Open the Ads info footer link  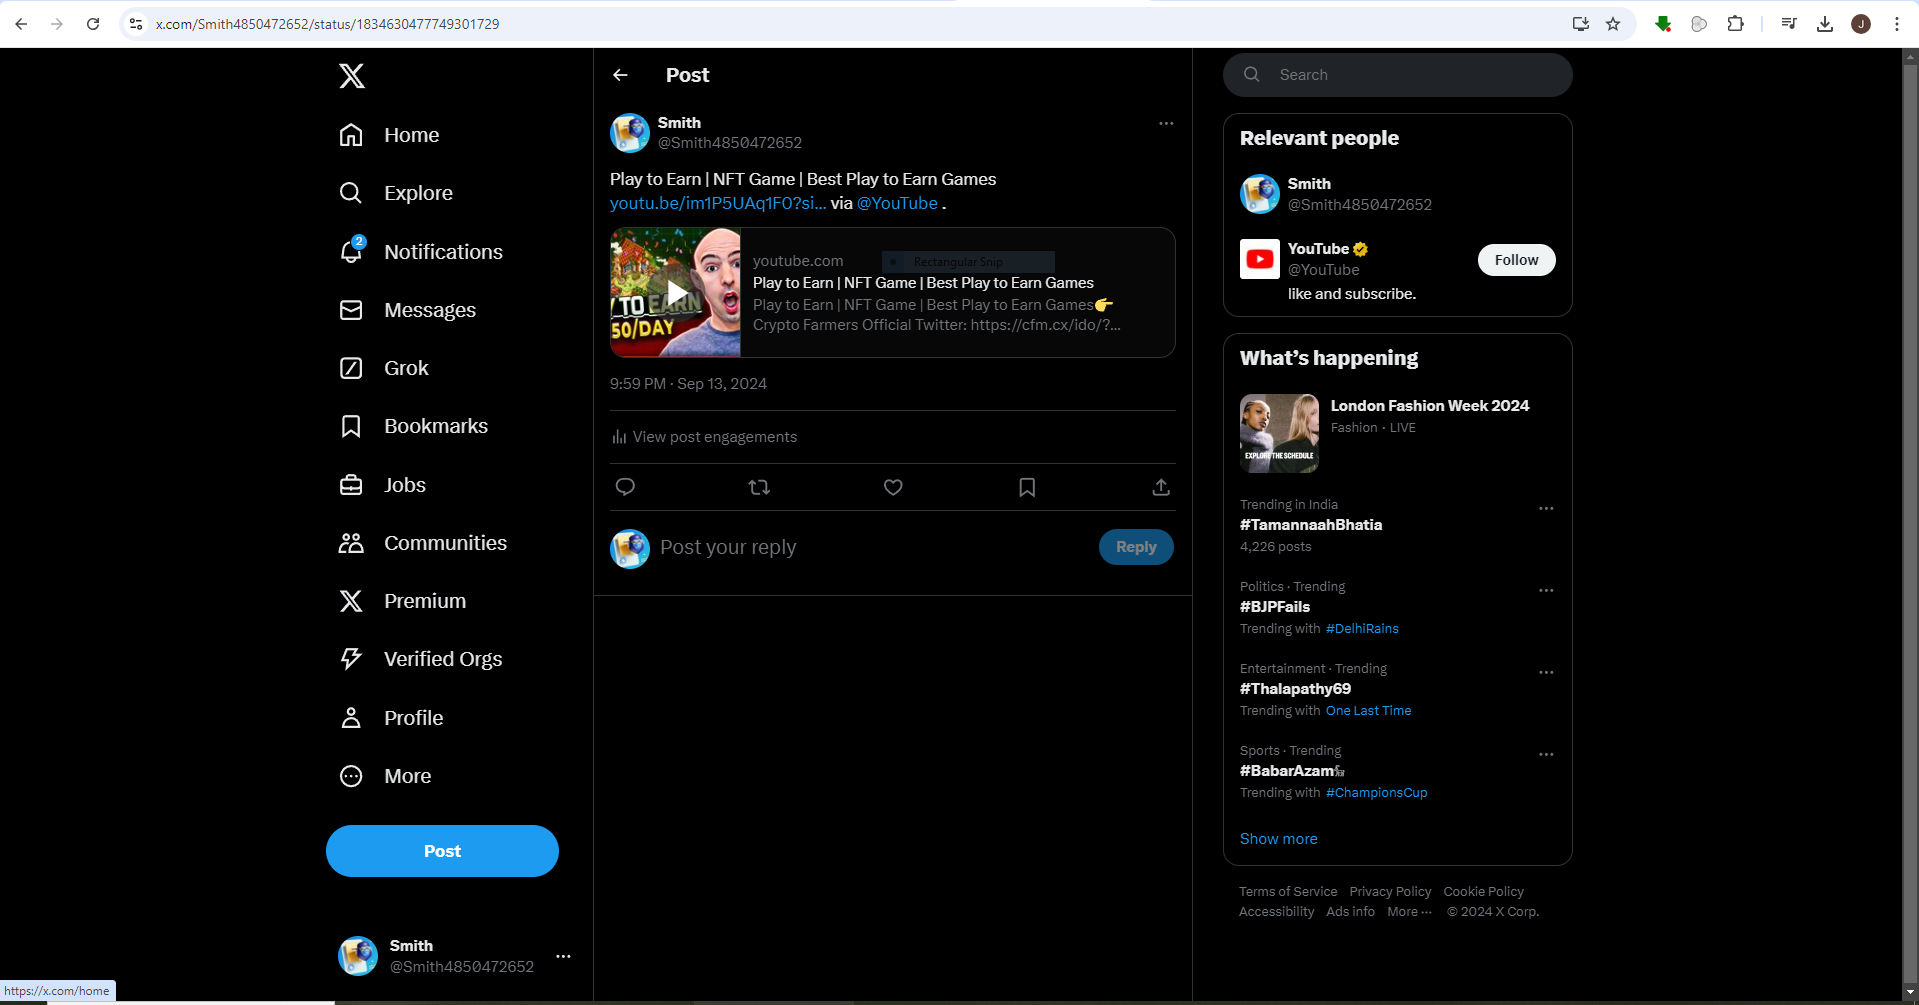(x=1351, y=912)
